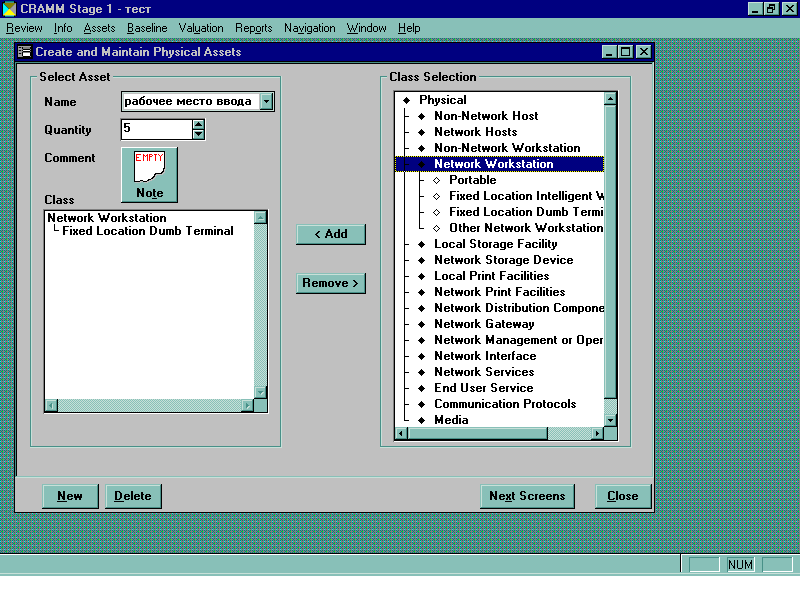800x600 pixels.
Task: Select Network Print Facilities tree item
Action: click(x=499, y=292)
